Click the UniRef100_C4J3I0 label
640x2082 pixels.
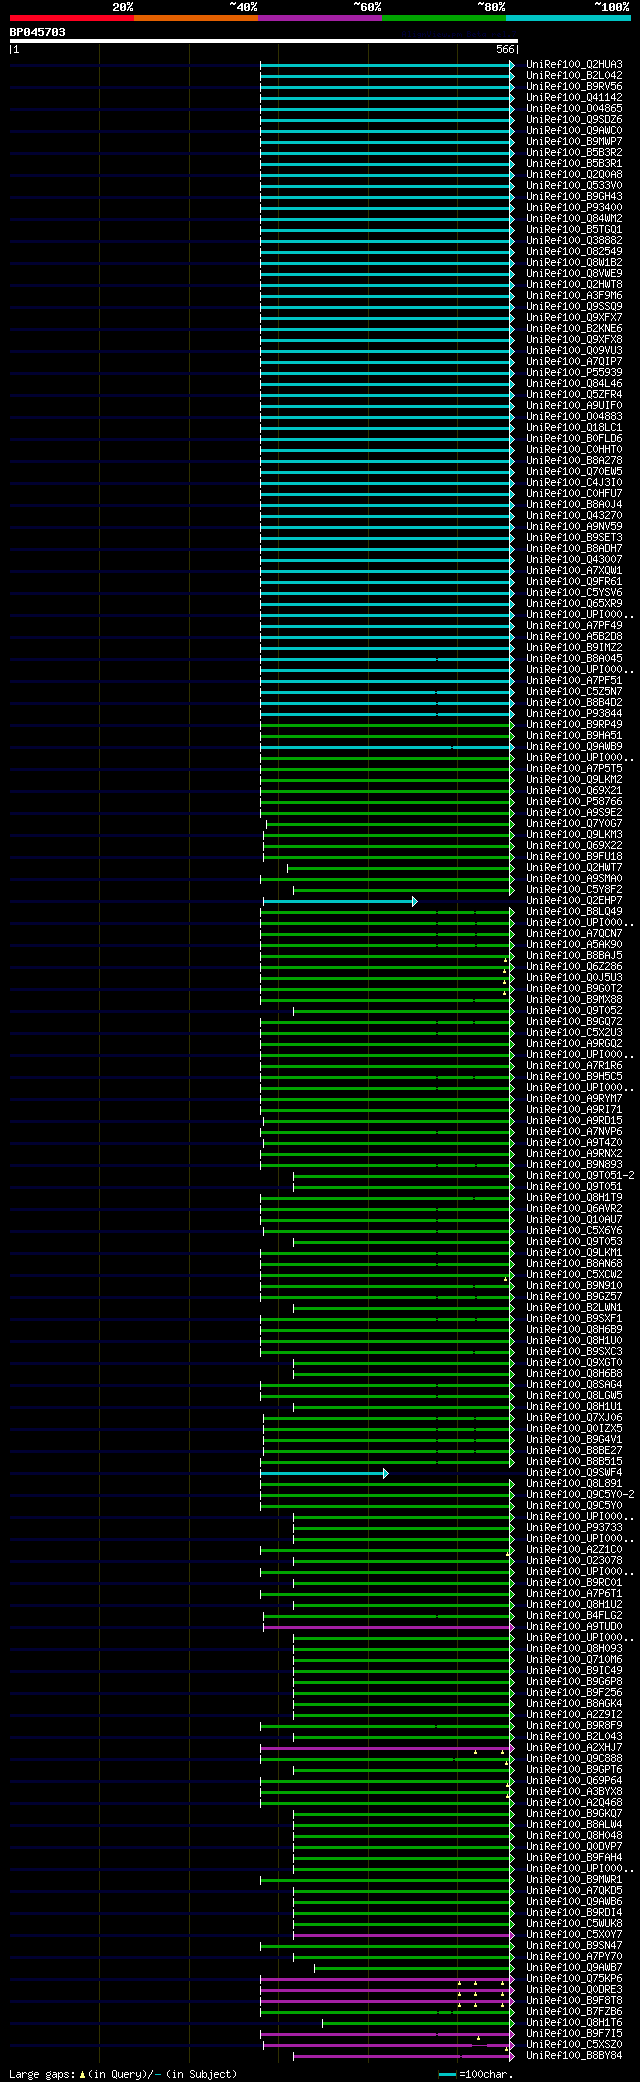pos(574,482)
